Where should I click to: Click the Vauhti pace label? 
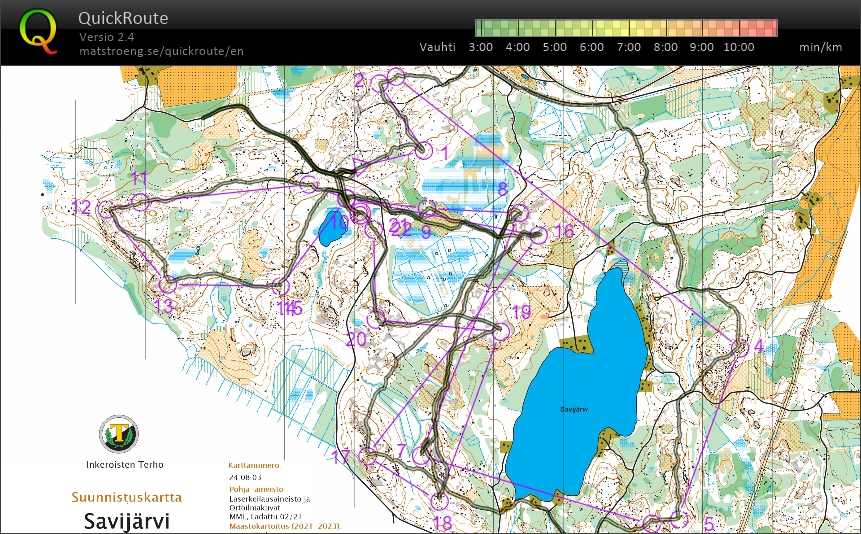pyautogui.click(x=437, y=47)
